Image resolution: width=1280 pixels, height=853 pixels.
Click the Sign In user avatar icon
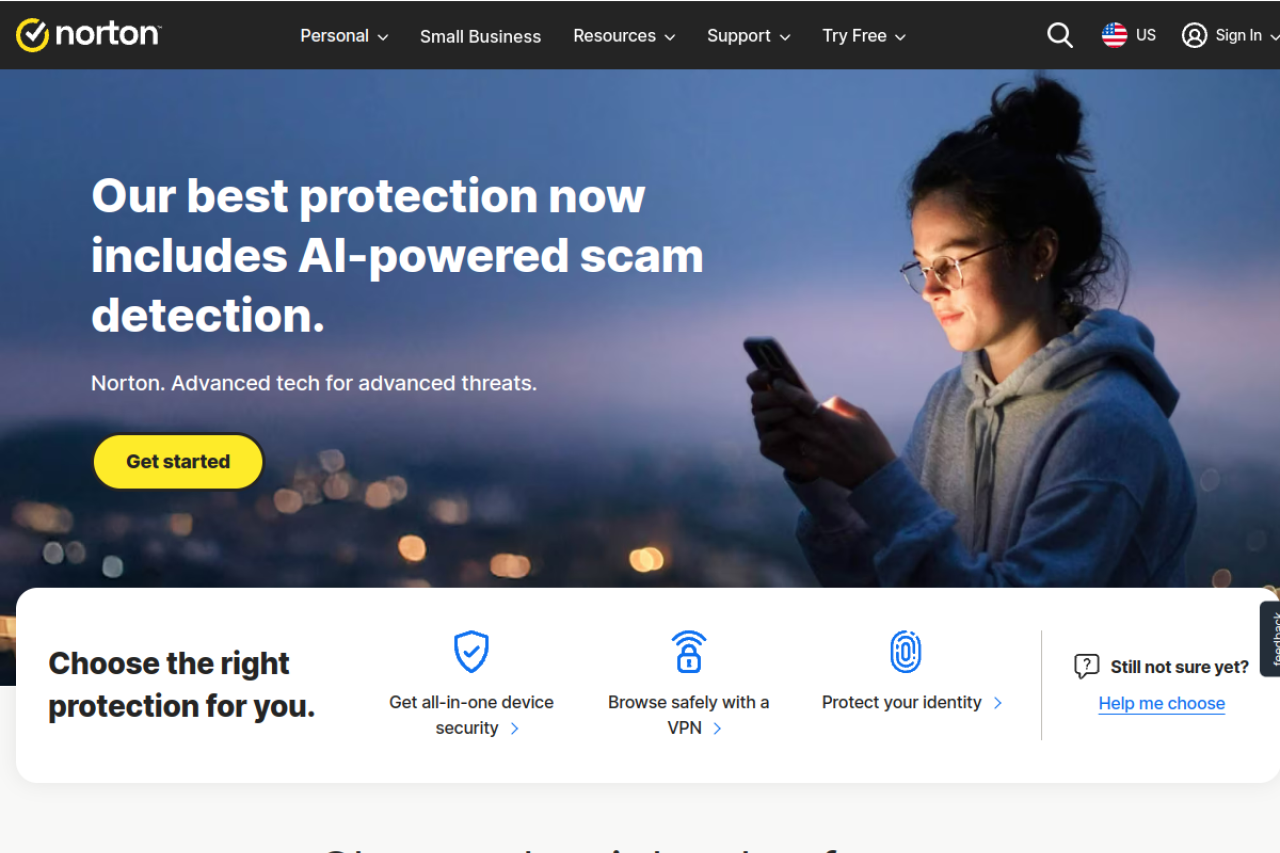[1194, 36]
